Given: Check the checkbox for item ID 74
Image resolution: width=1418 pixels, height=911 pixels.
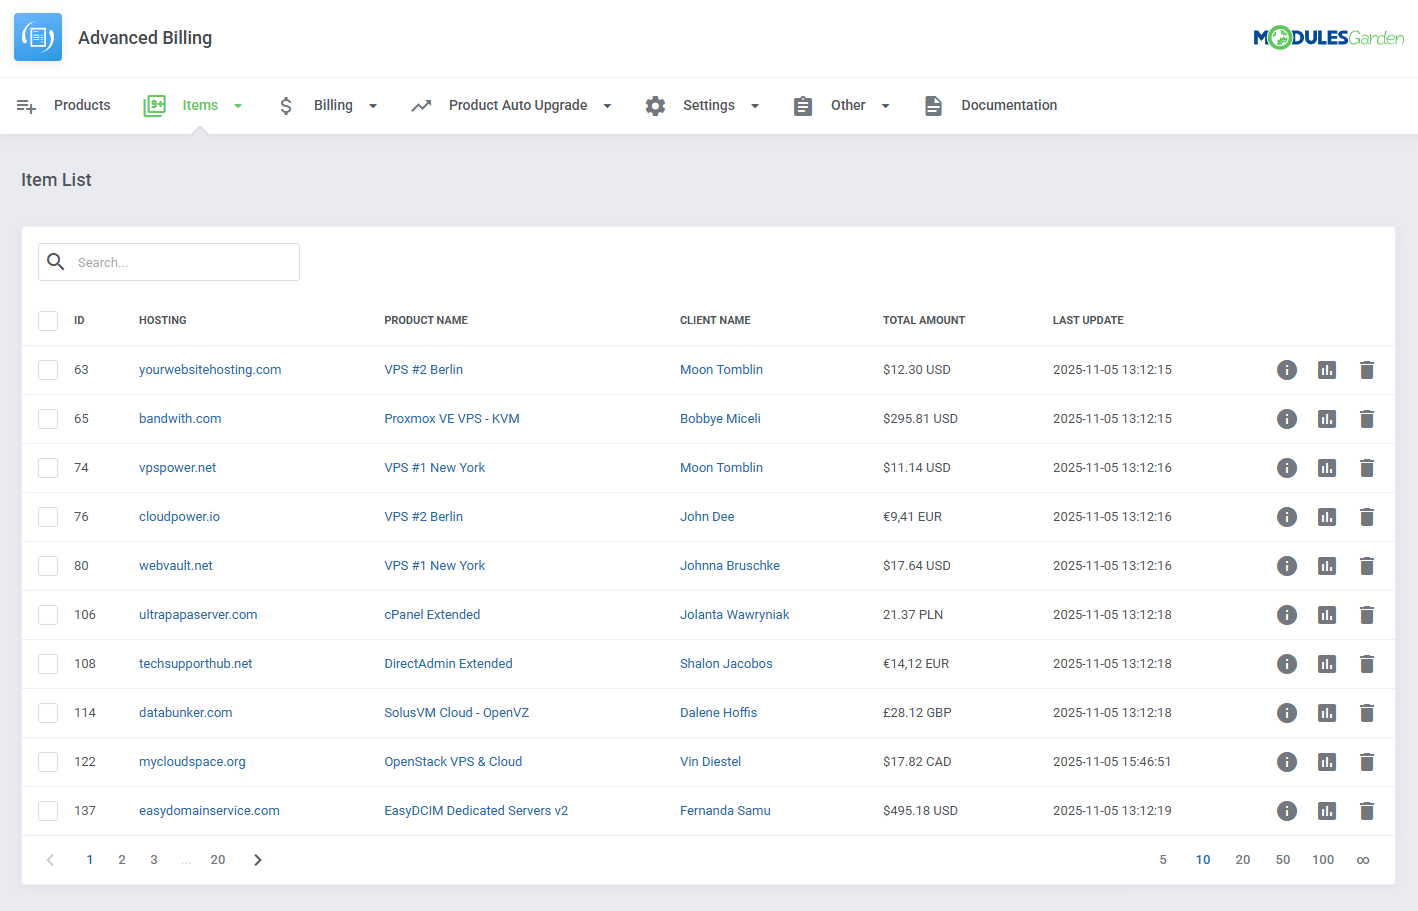Looking at the screenshot, I should [x=47, y=467].
